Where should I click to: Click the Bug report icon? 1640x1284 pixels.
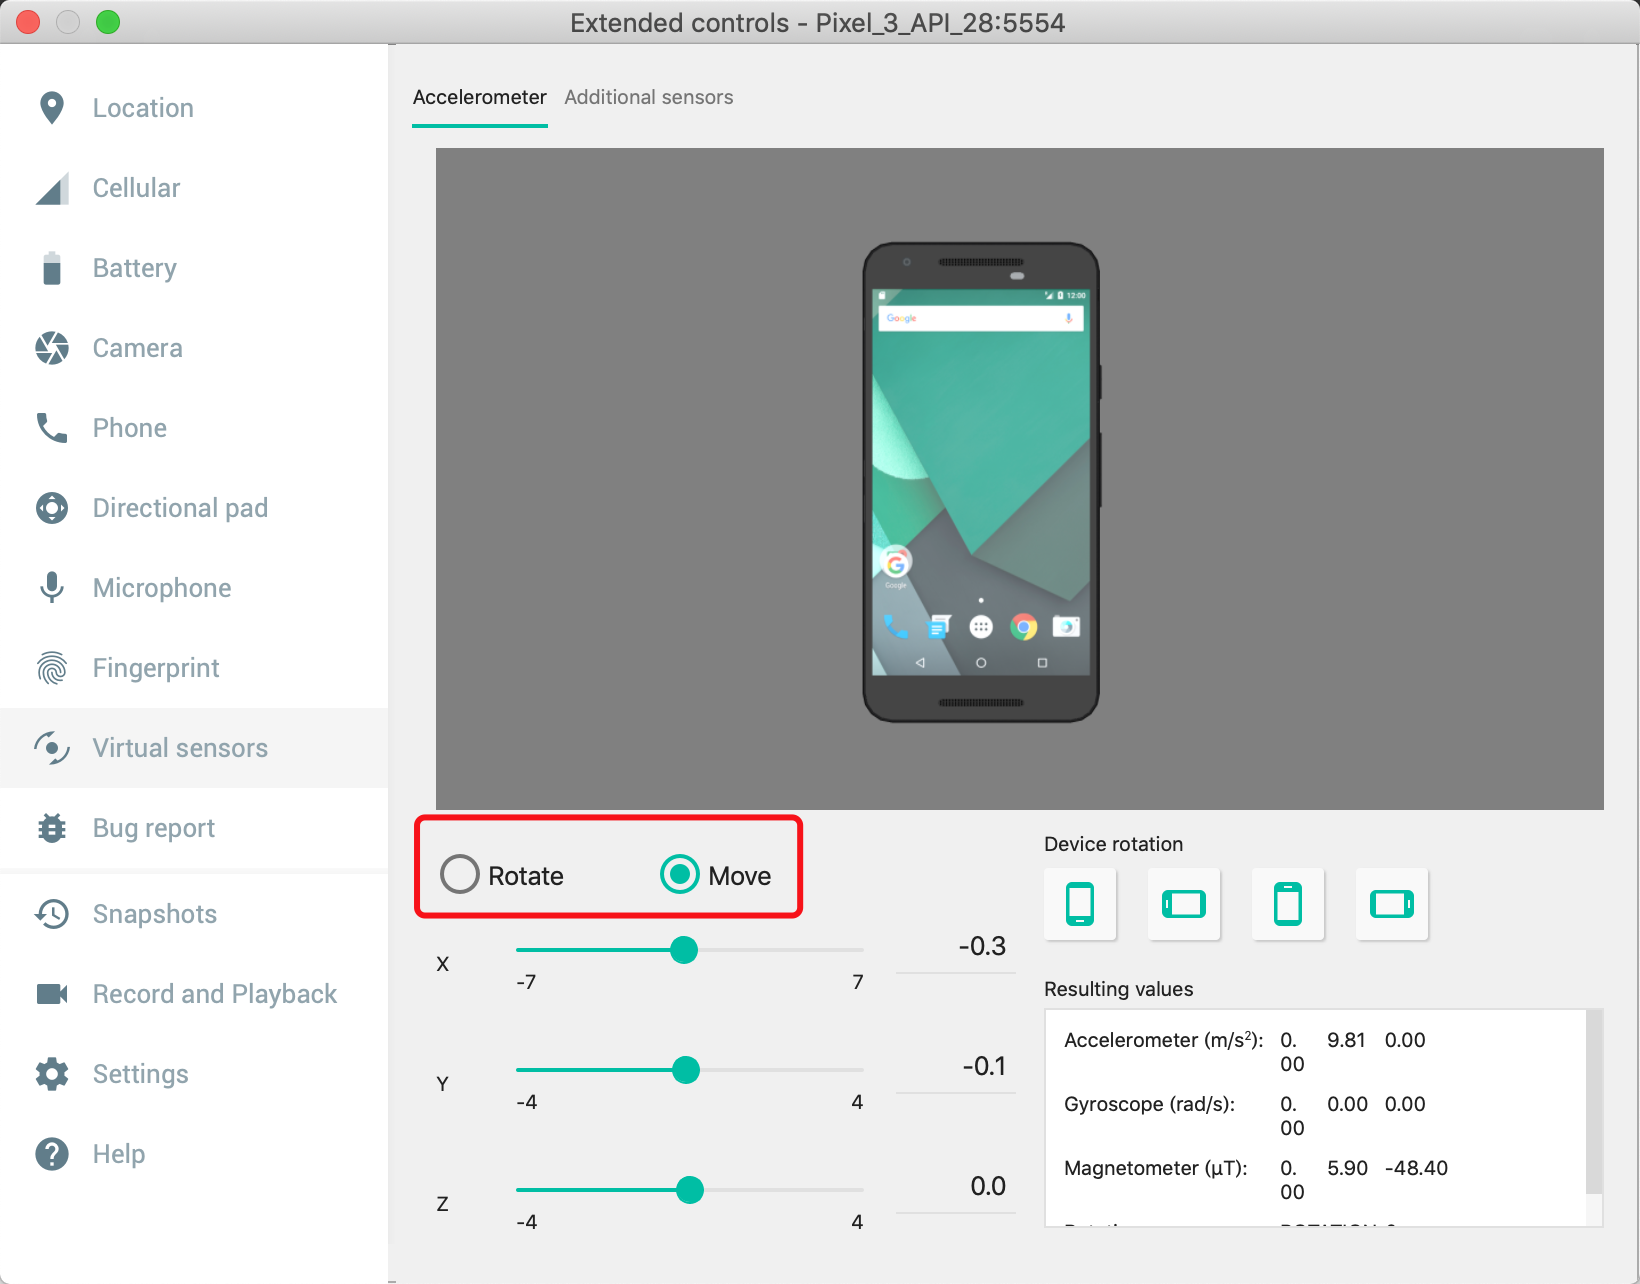point(52,828)
